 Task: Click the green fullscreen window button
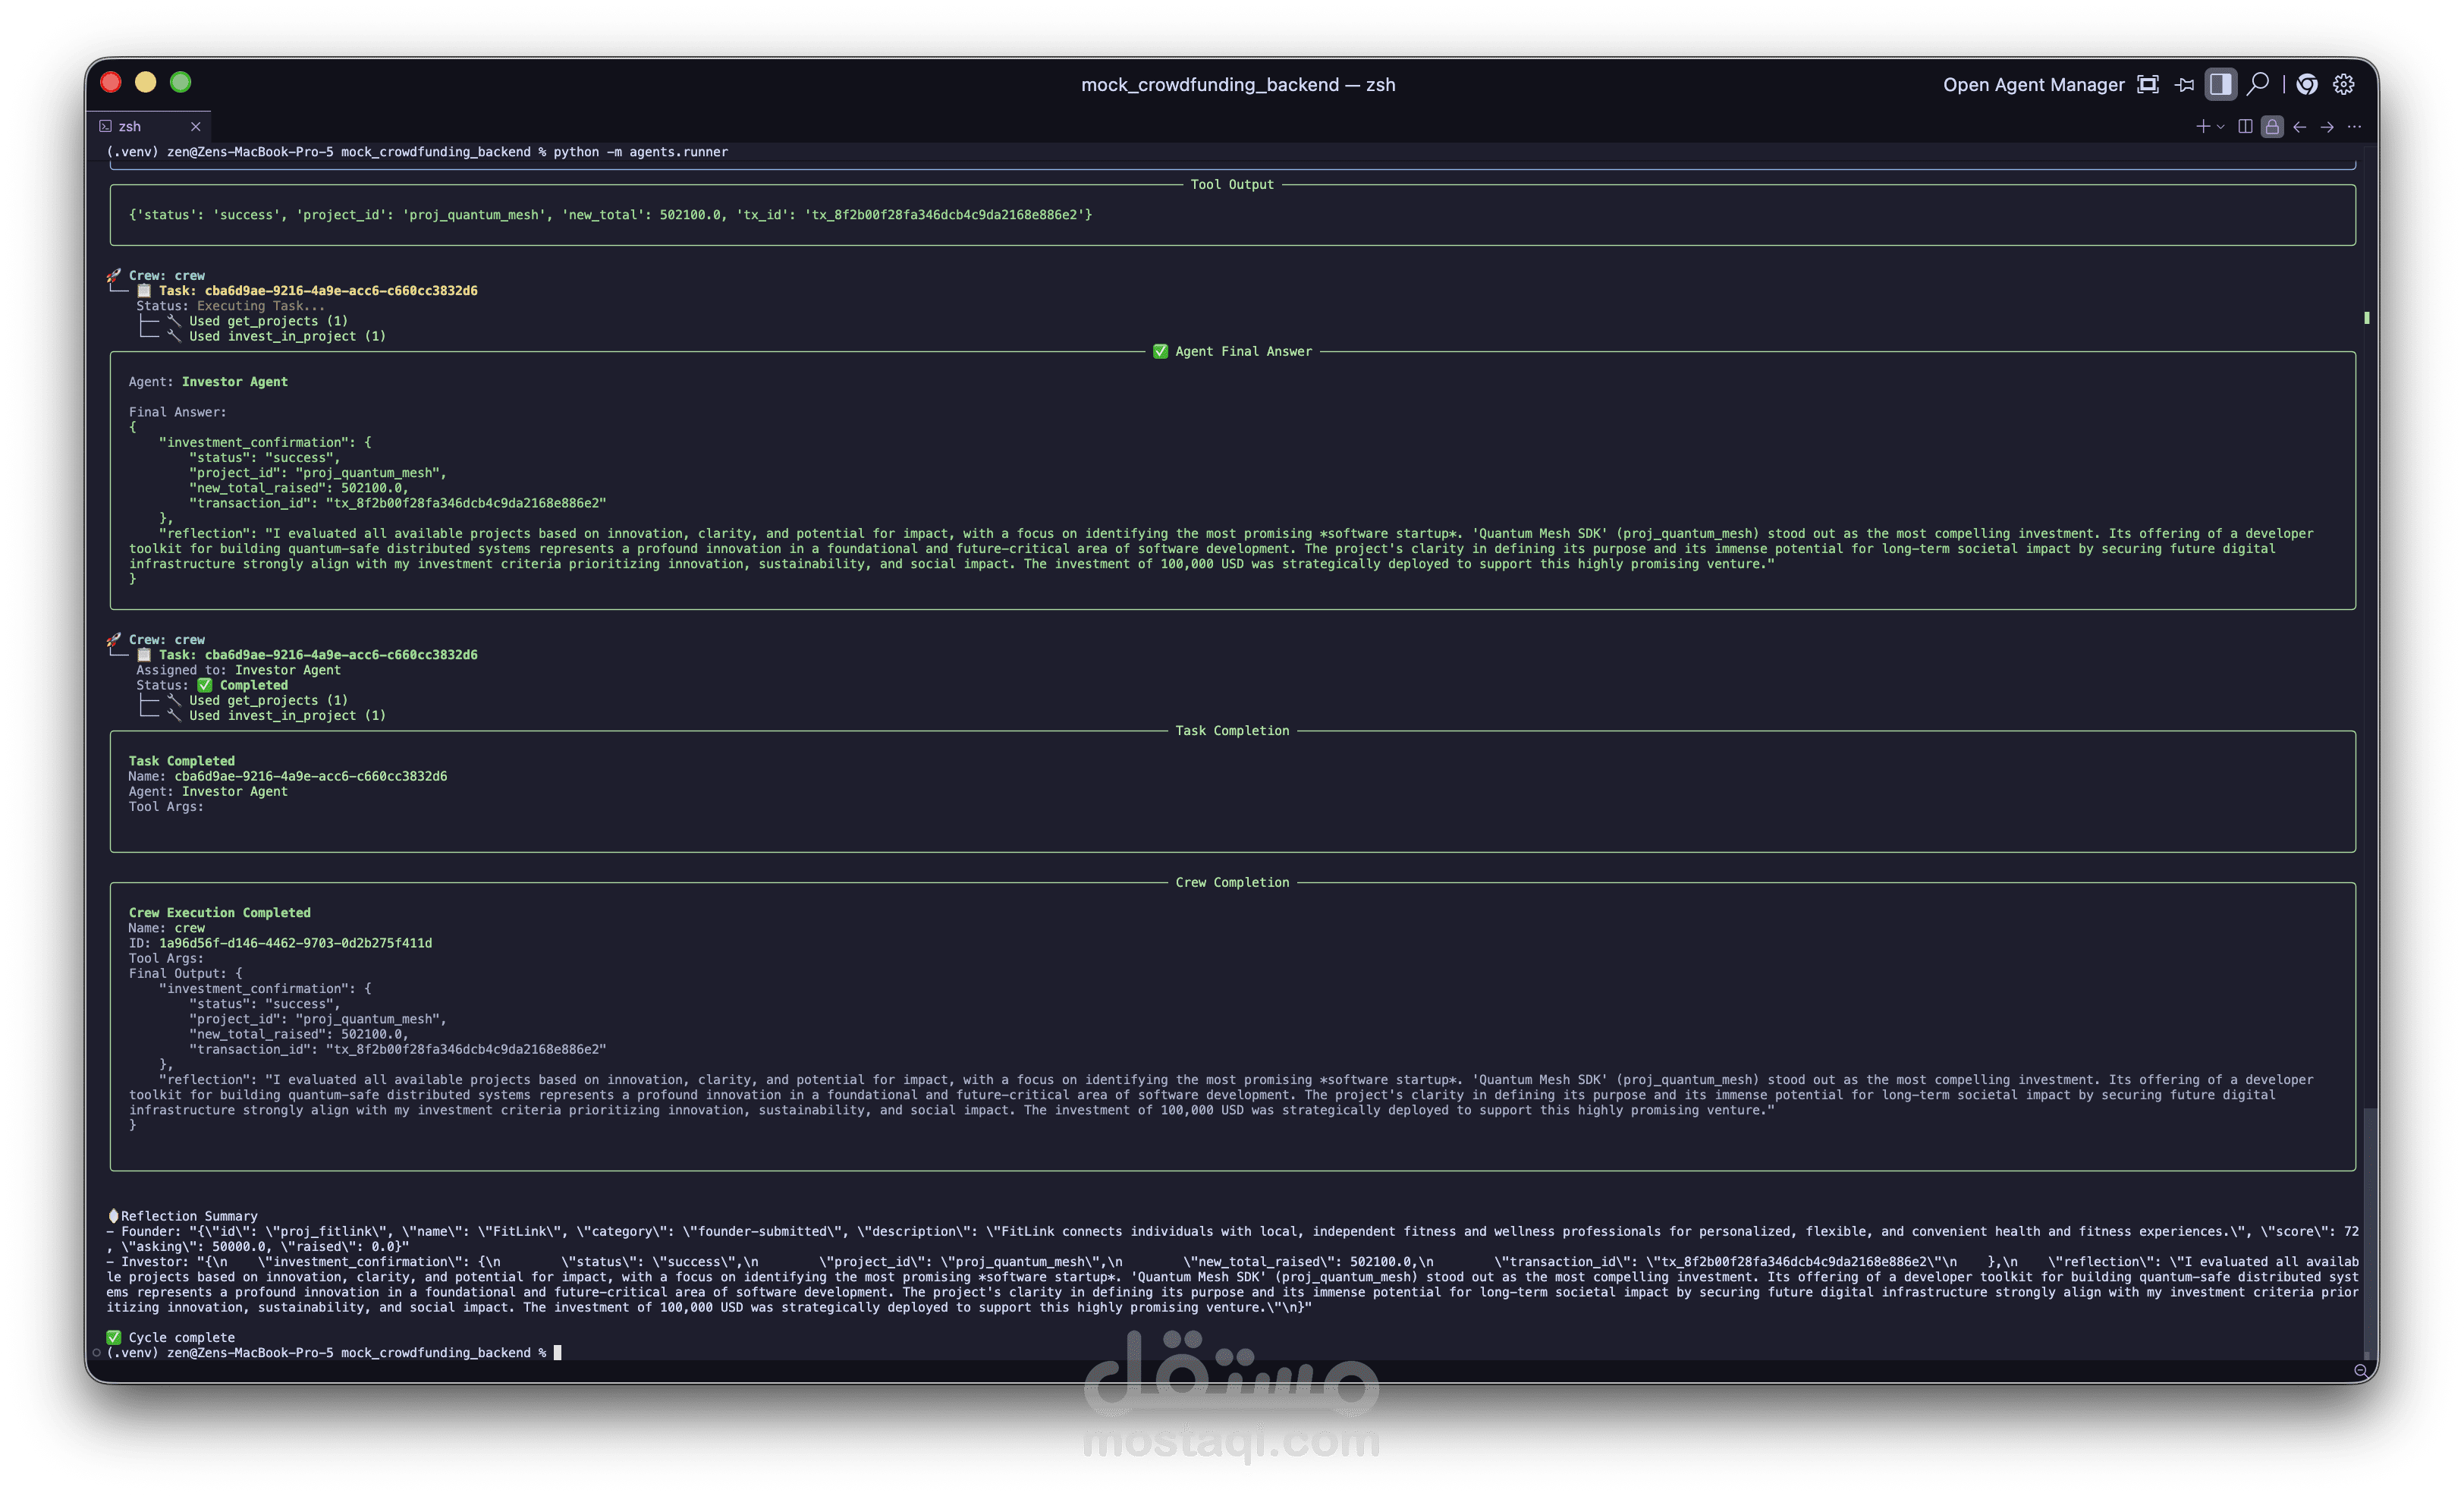(x=180, y=83)
